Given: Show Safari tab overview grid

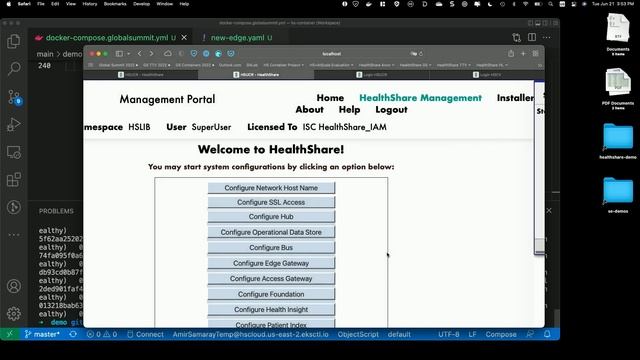Looking at the screenshot, I should 536,53.
